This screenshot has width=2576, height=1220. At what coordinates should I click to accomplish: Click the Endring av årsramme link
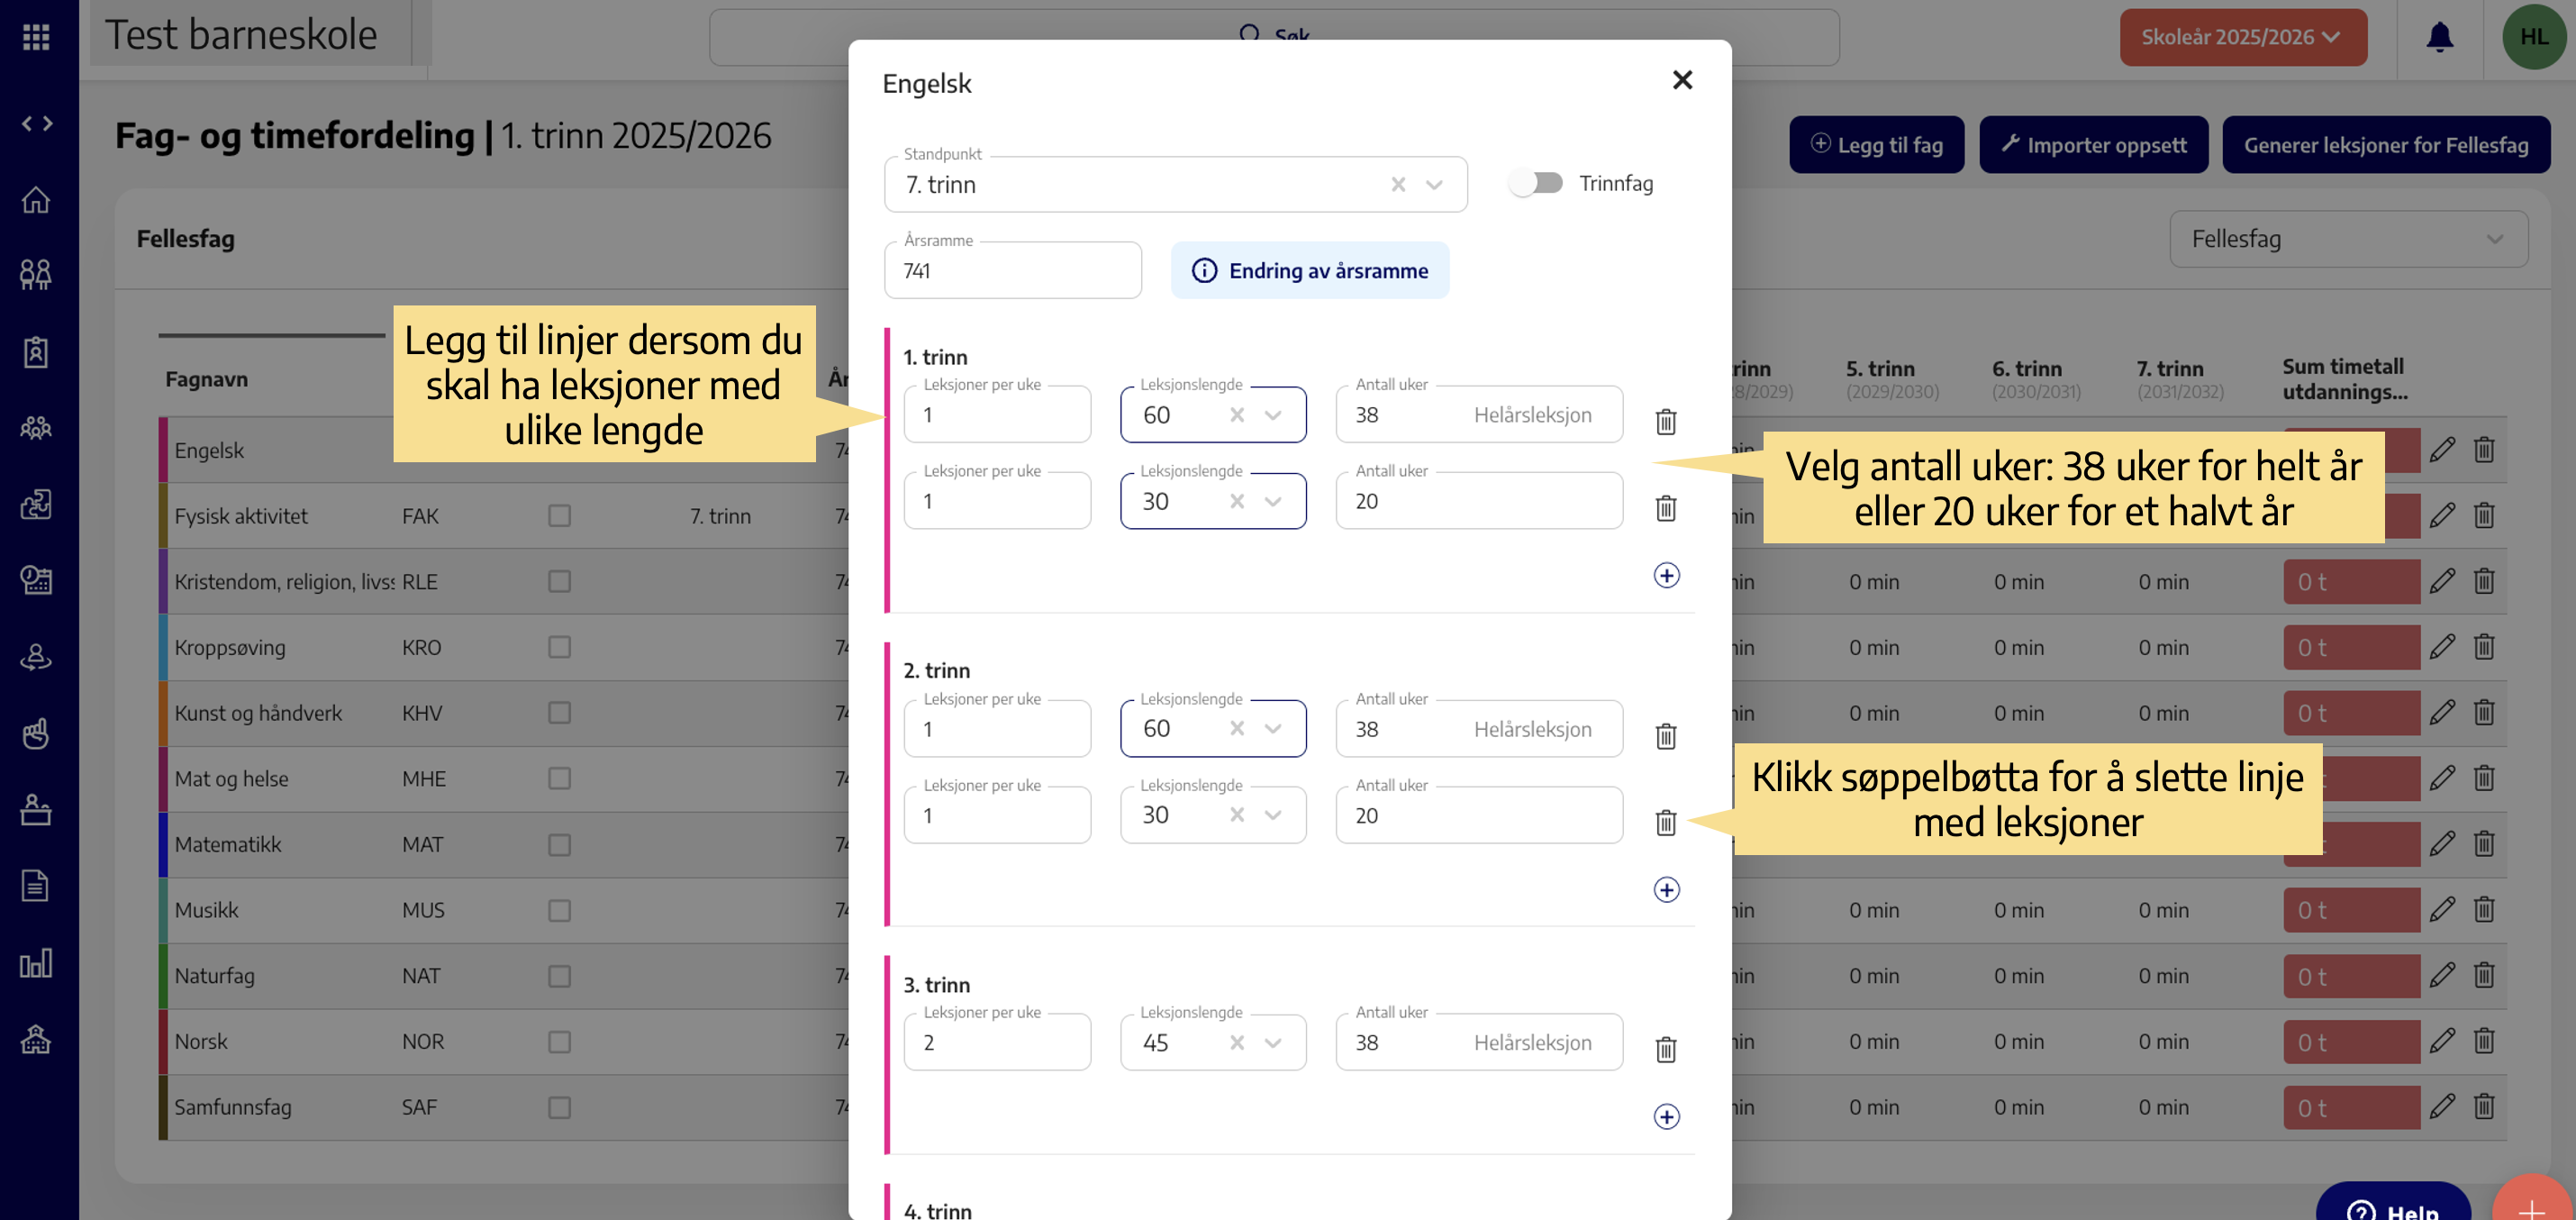click(x=1310, y=270)
